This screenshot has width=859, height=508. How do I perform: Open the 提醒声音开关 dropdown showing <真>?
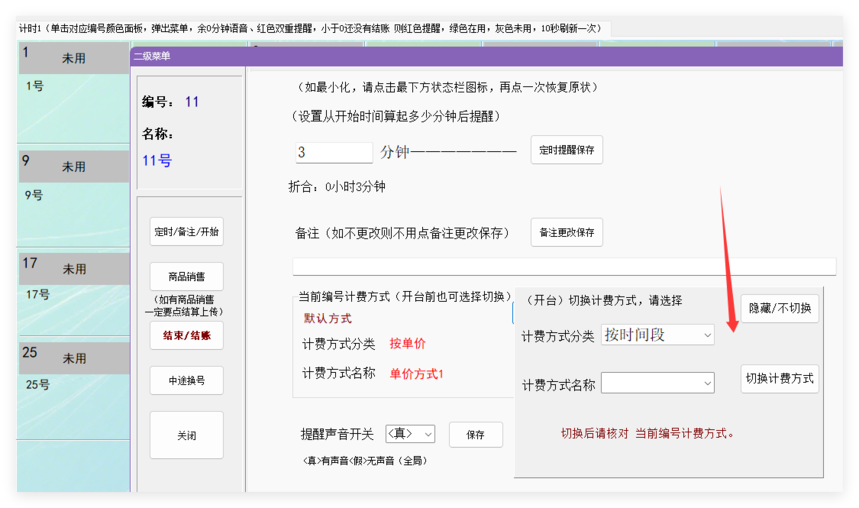(x=410, y=433)
